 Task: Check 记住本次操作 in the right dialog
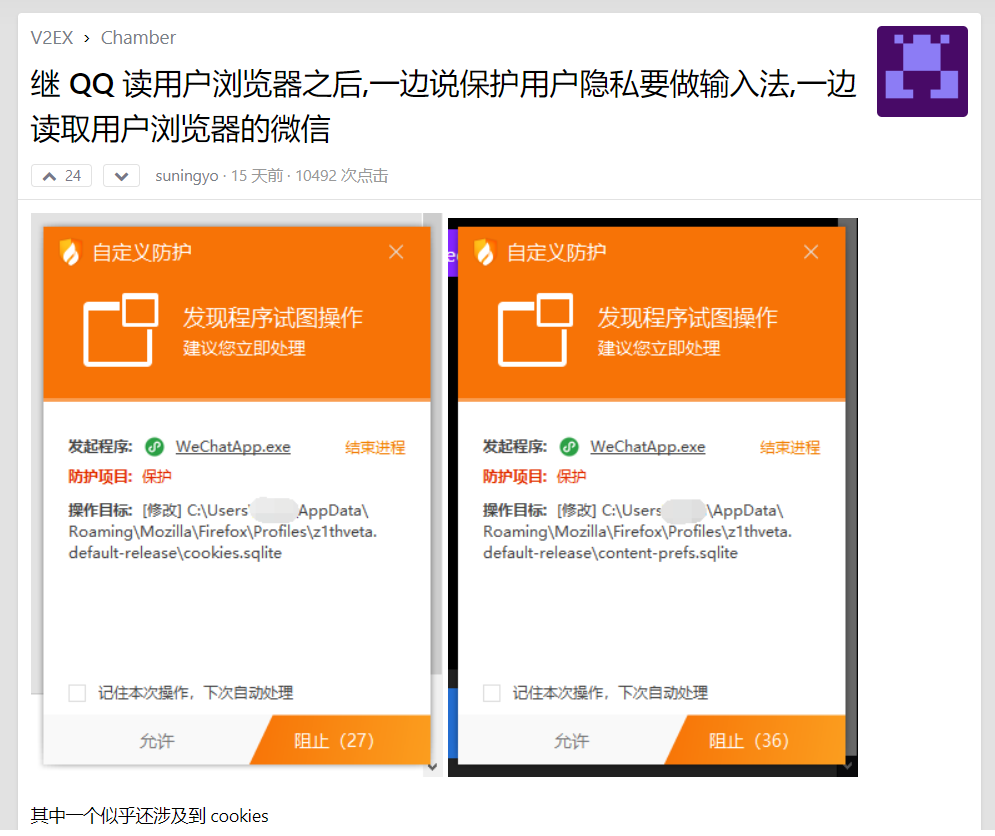[x=492, y=693]
